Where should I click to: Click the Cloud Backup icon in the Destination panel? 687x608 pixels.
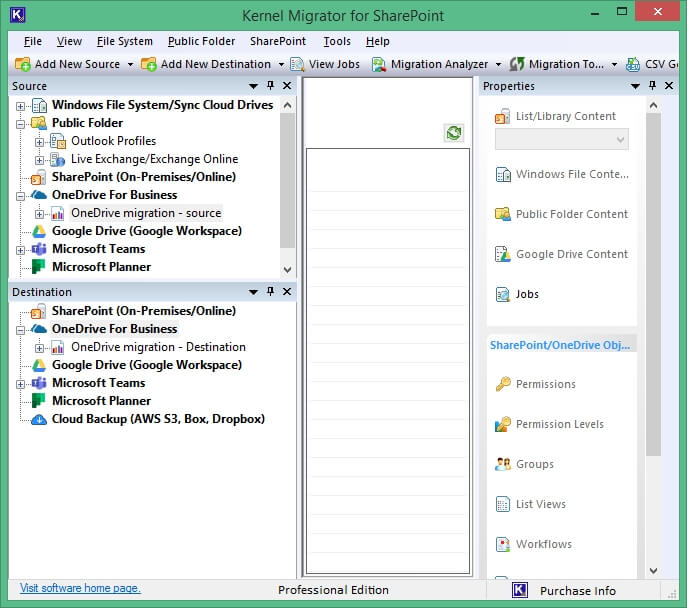(x=39, y=419)
